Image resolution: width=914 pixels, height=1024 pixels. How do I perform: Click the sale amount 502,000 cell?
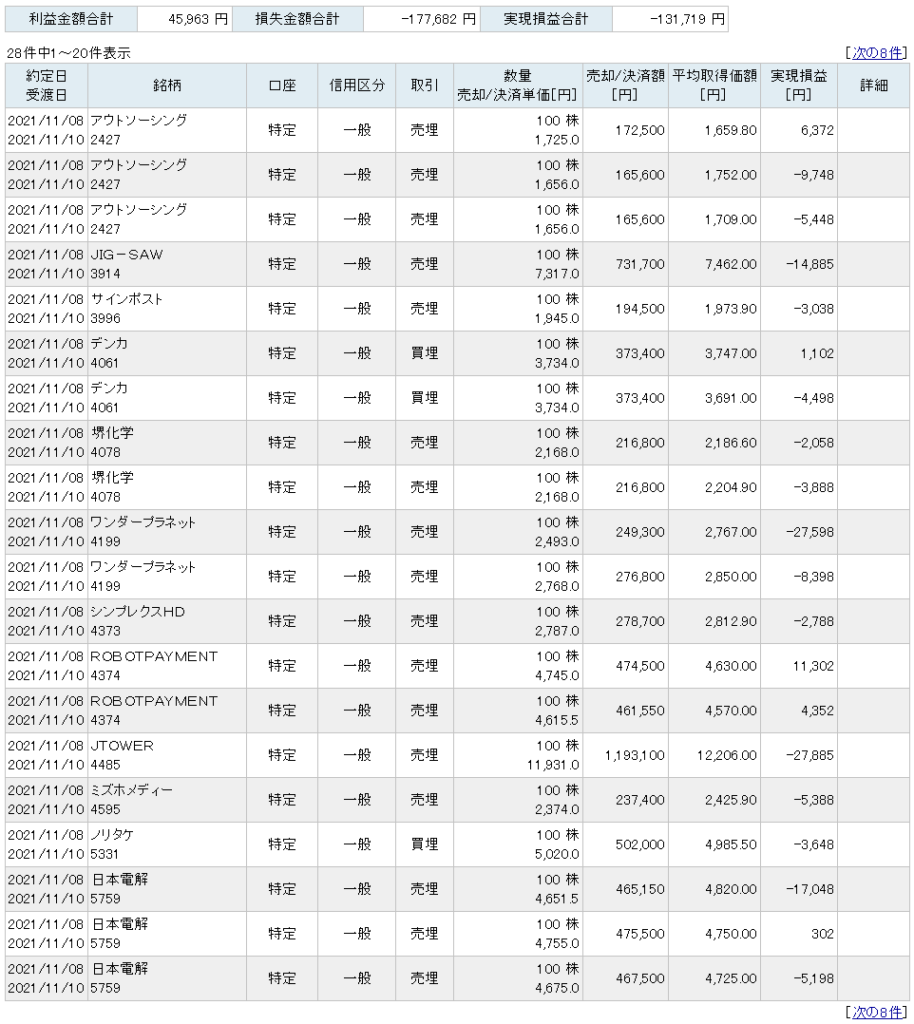625,844
